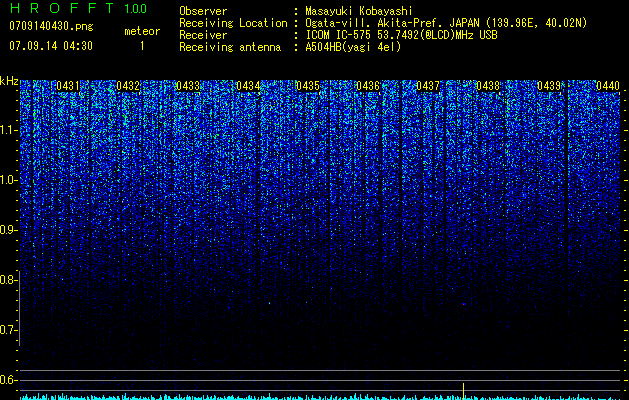Click the 0435 time marker

[308, 86]
